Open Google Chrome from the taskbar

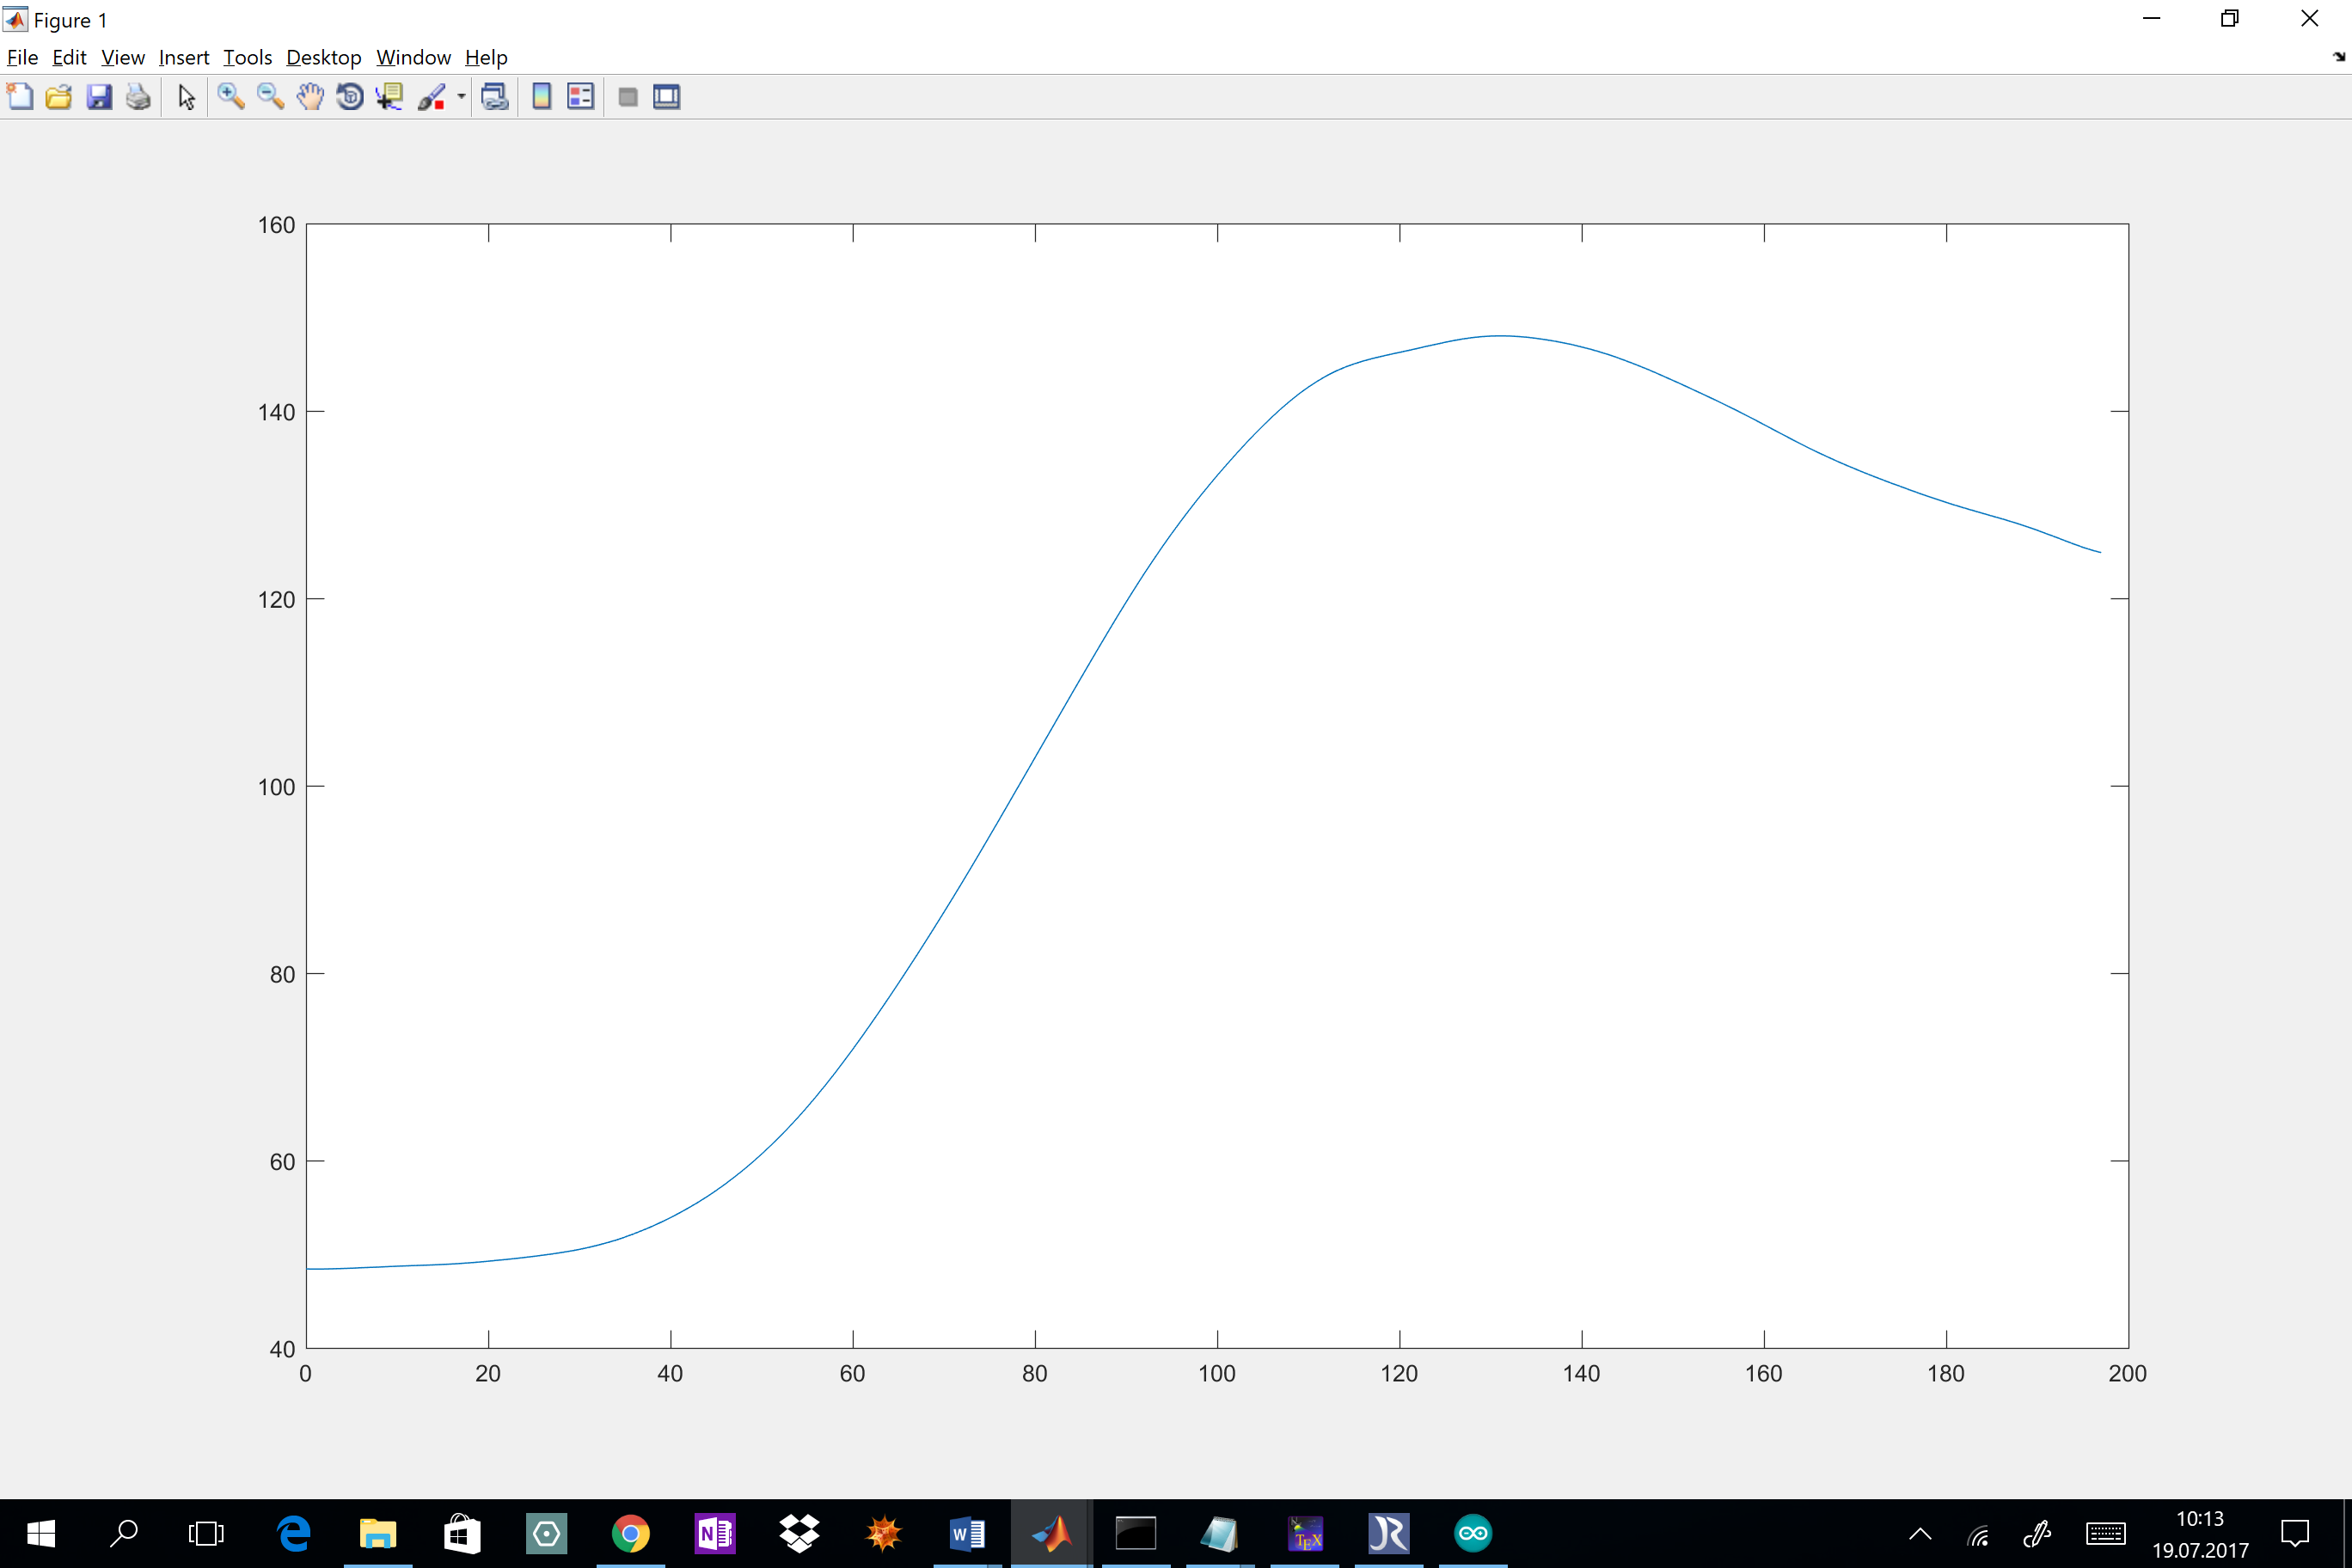point(630,1533)
